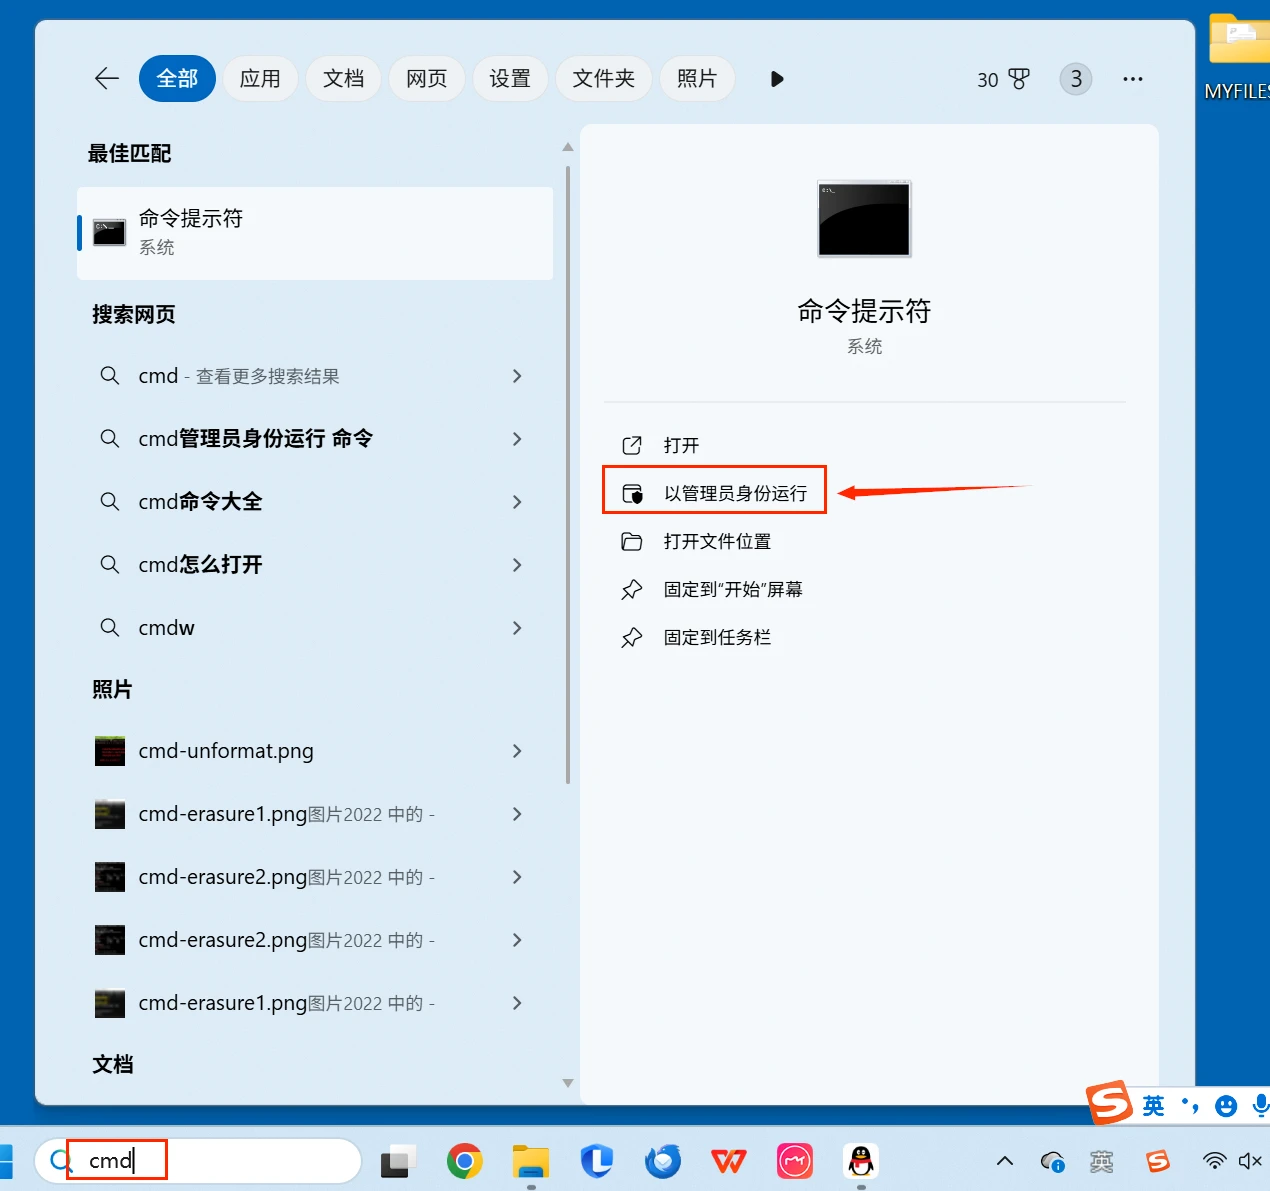Viewport: 1270px width, 1191px height.
Task: Click the Sogou icon in the system tray
Action: tap(1158, 1161)
